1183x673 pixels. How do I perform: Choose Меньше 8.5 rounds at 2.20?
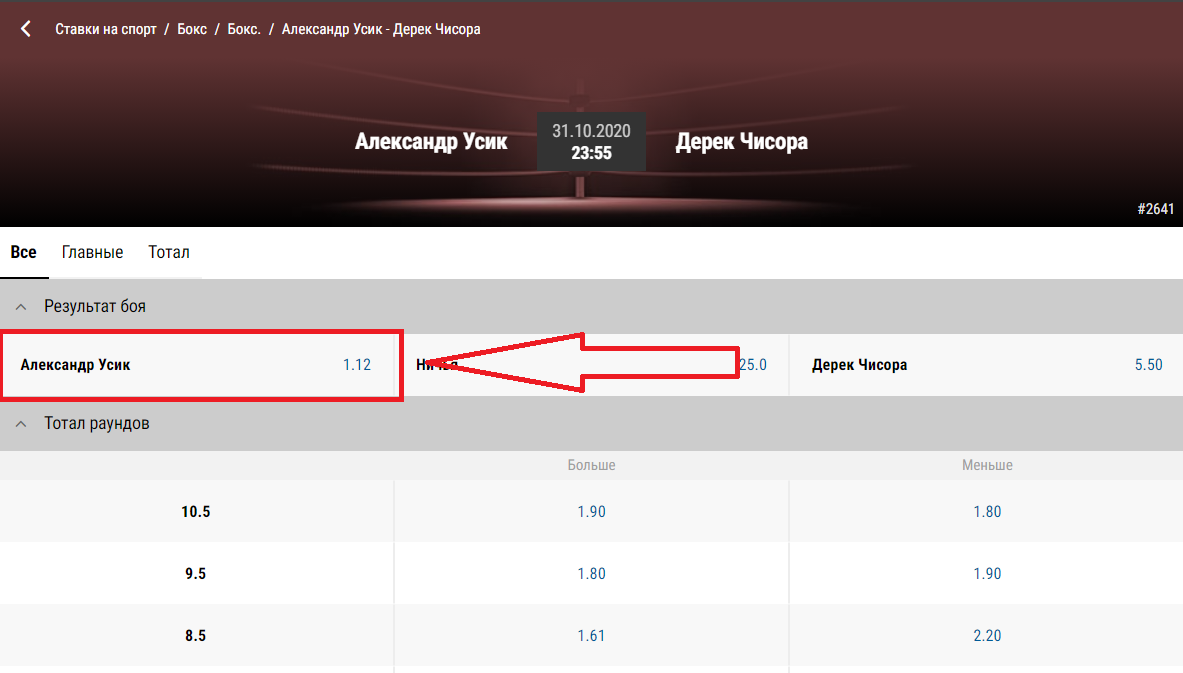(986, 636)
